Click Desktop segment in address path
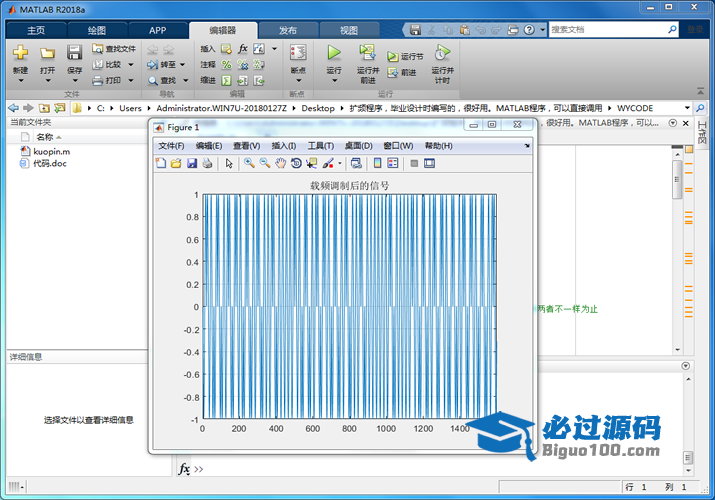The height and width of the screenshot is (500, 715). point(318,108)
